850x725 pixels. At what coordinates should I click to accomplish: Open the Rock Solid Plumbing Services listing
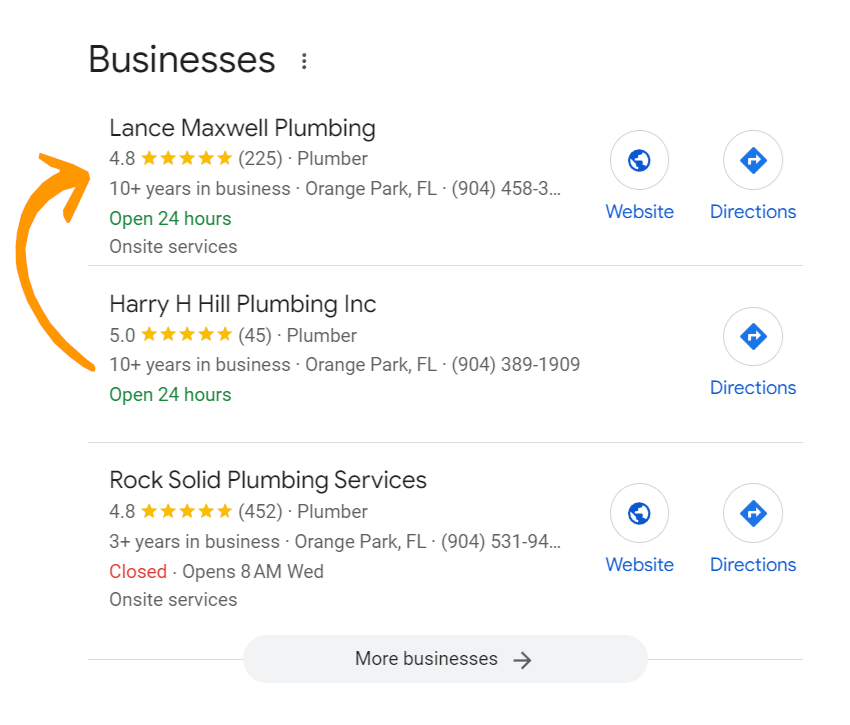point(267,480)
